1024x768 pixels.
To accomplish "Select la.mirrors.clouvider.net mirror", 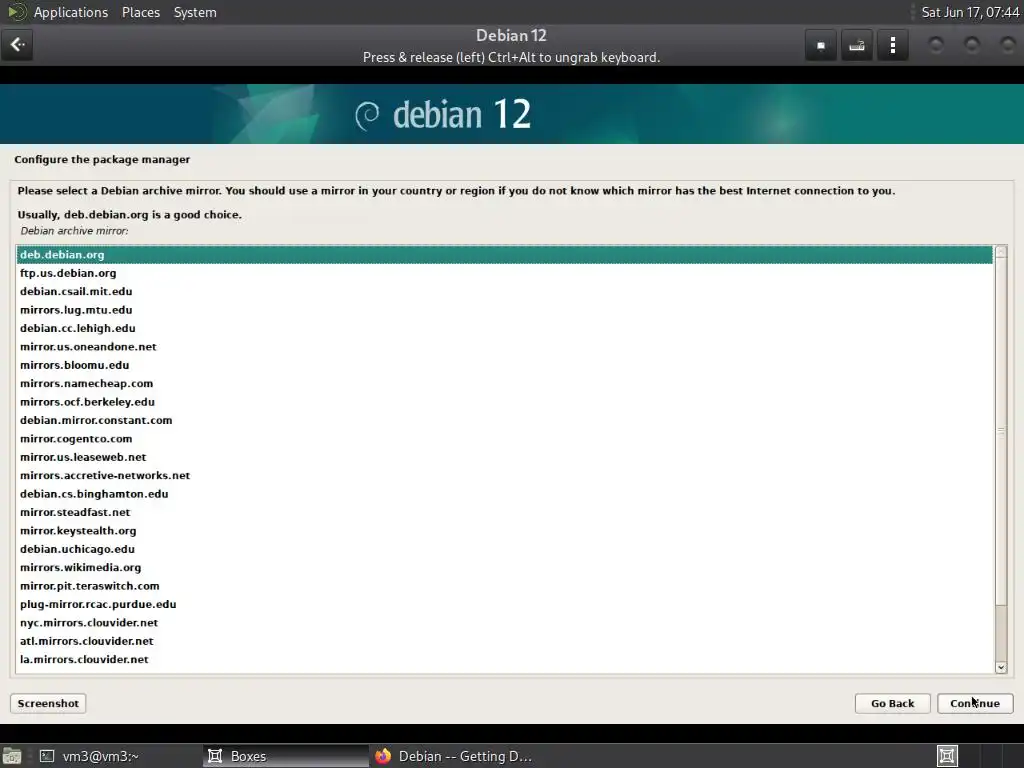I will tap(504, 660).
